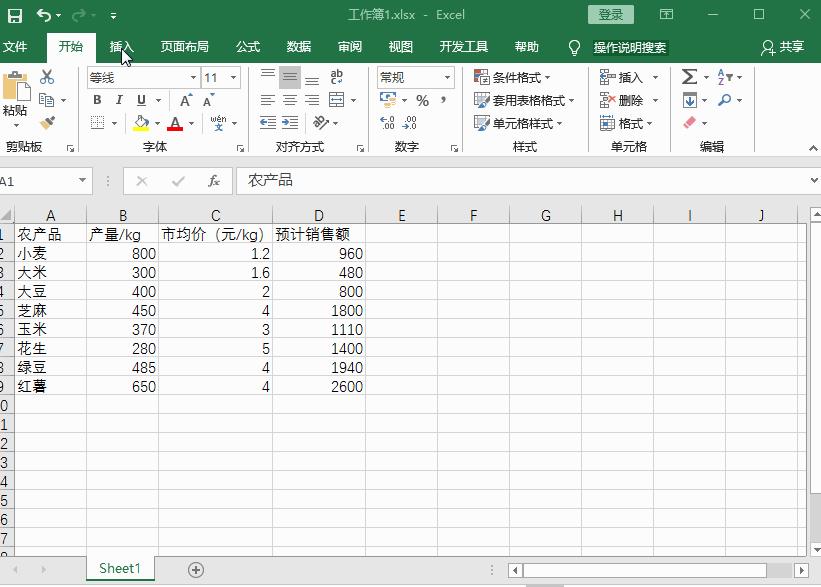The image size is (821, 587).
Task: Open the 数据 ribbon tab
Action: point(297,46)
